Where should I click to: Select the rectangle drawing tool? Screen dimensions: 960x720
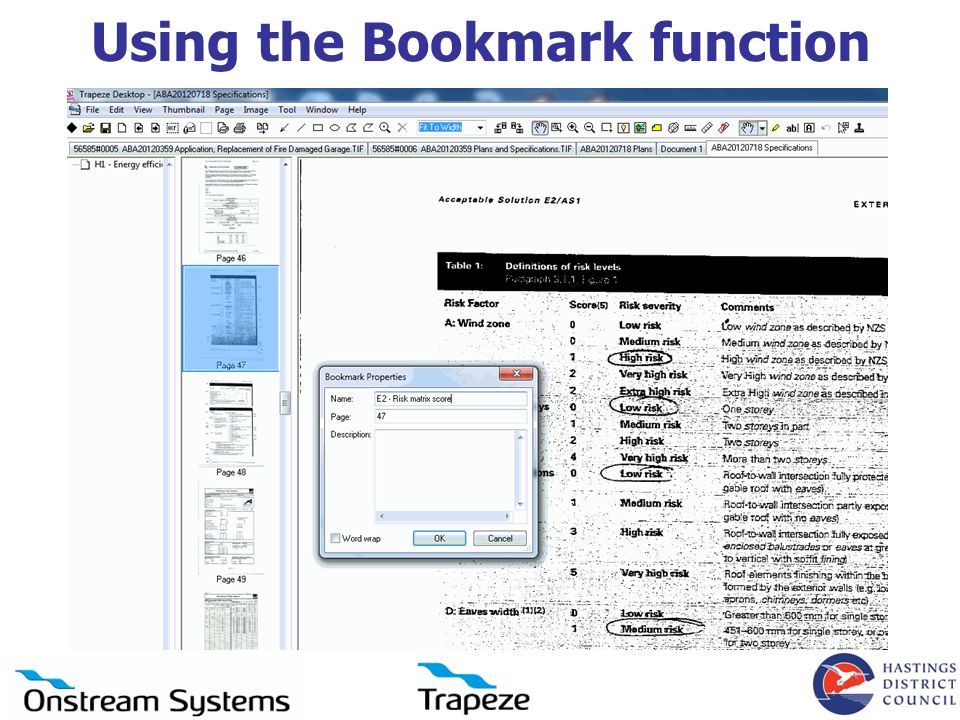click(x=318, y=128)
